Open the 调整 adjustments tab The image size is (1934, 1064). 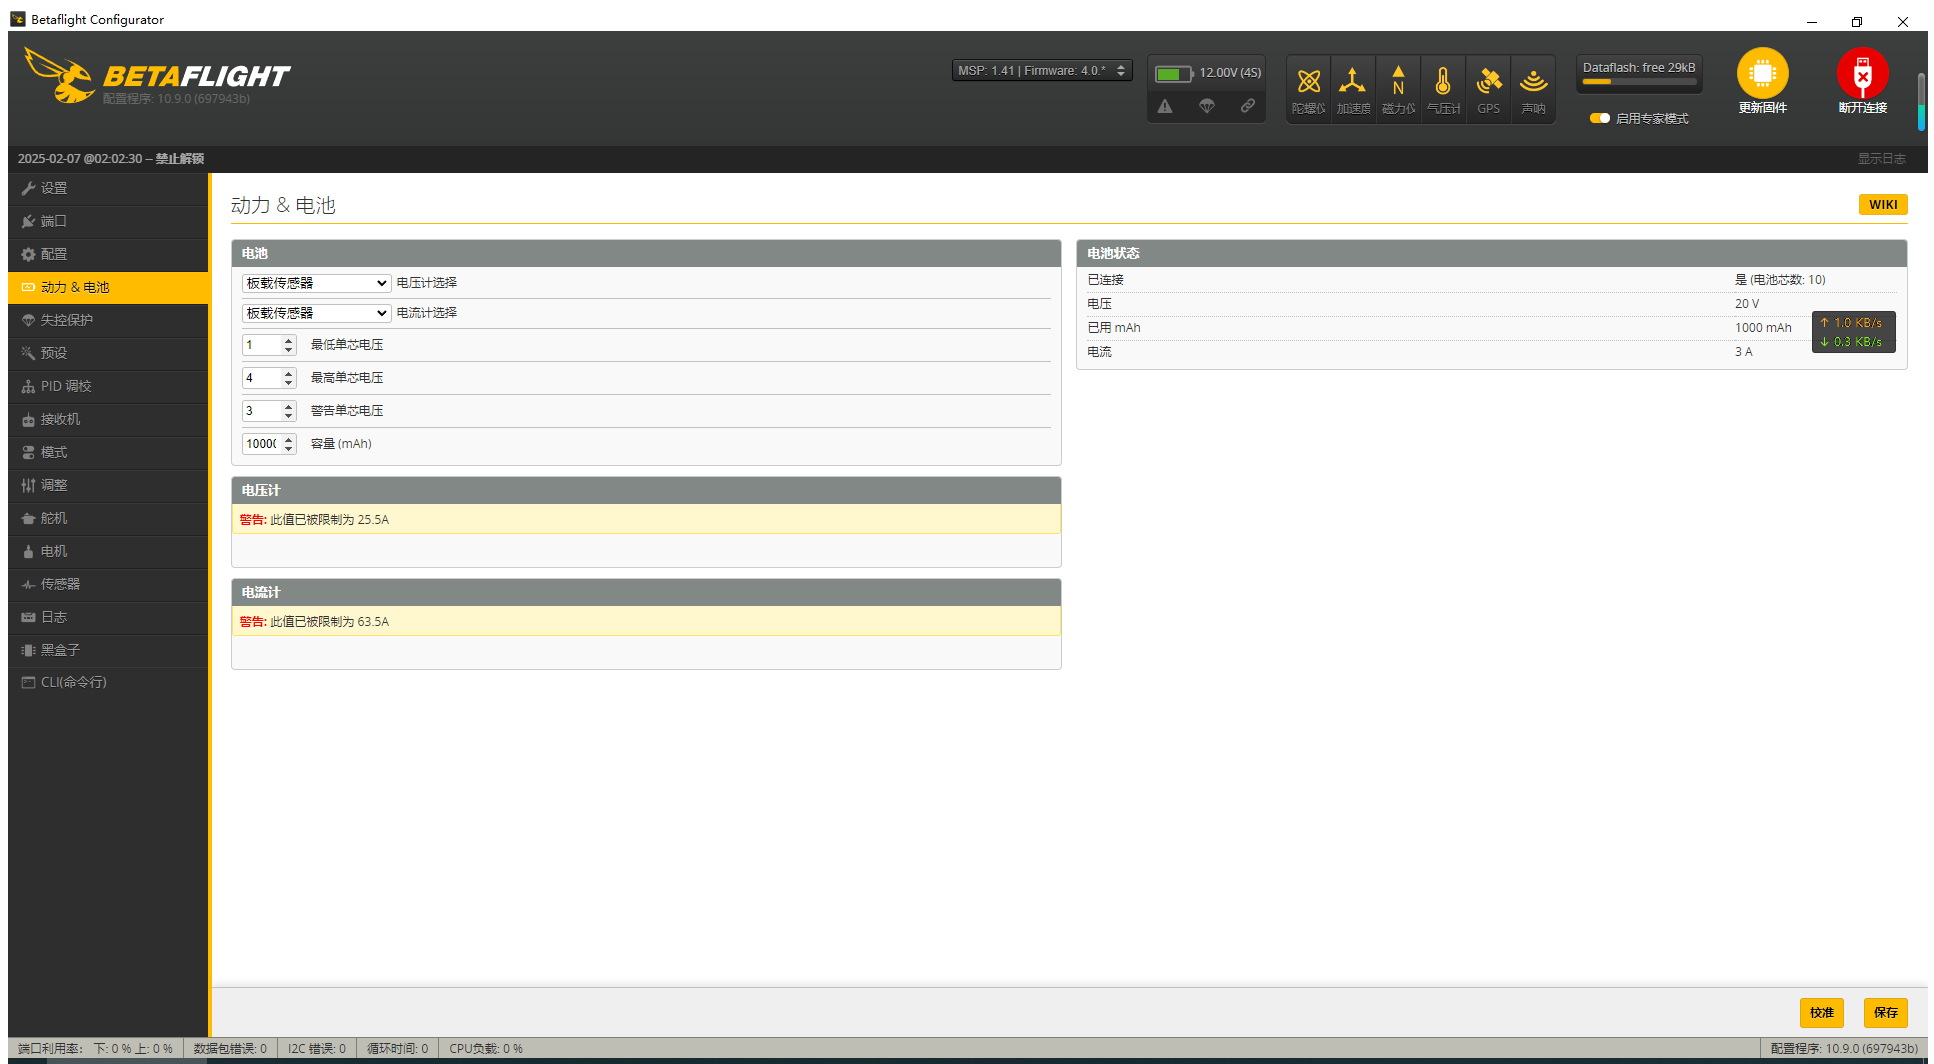coord(108,485)
